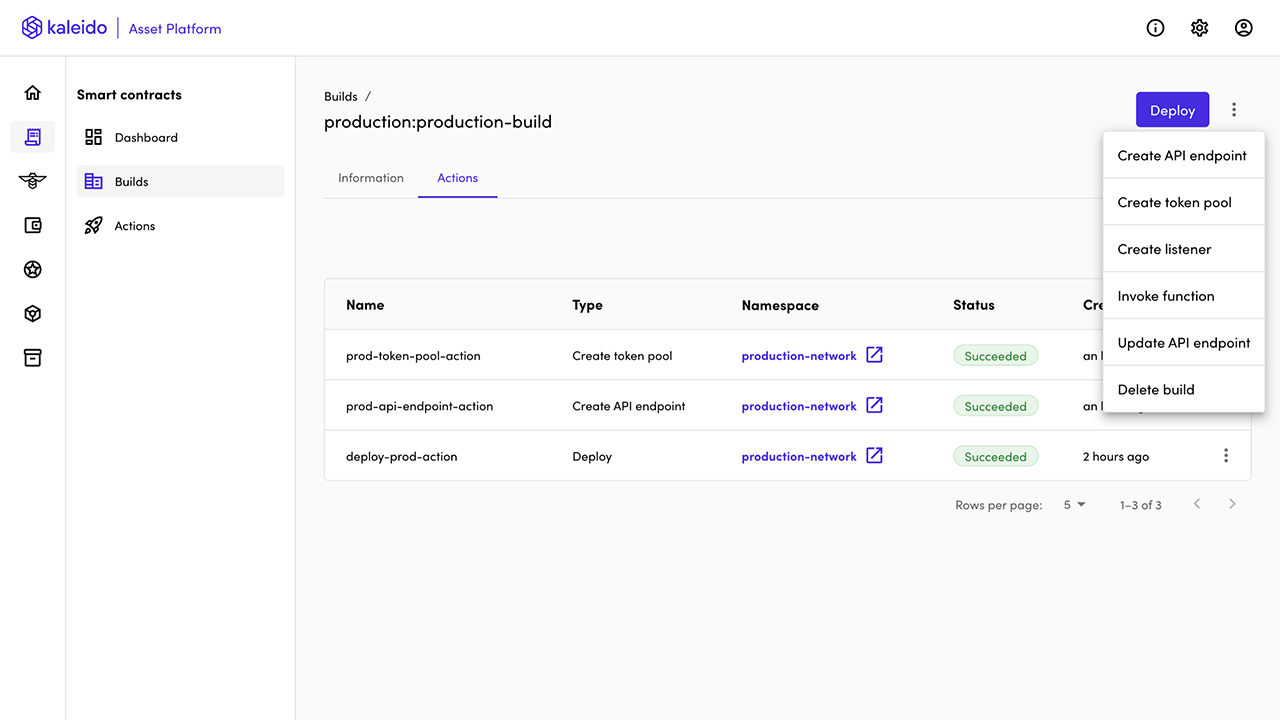
Task: Click the Builds breadcrumb link
Action: pyautogui.click(x=341, y=97)
